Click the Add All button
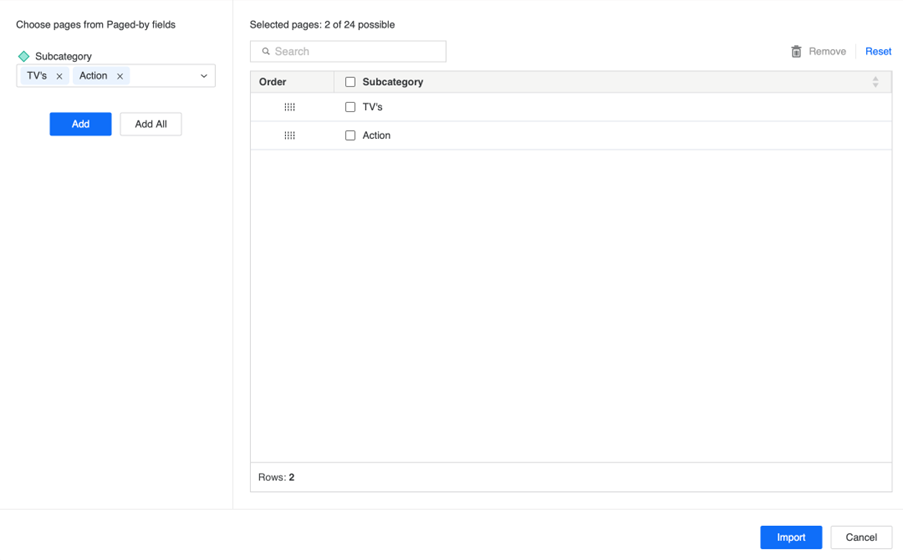This screenshot has height=560, width=903. coord(151,124)
